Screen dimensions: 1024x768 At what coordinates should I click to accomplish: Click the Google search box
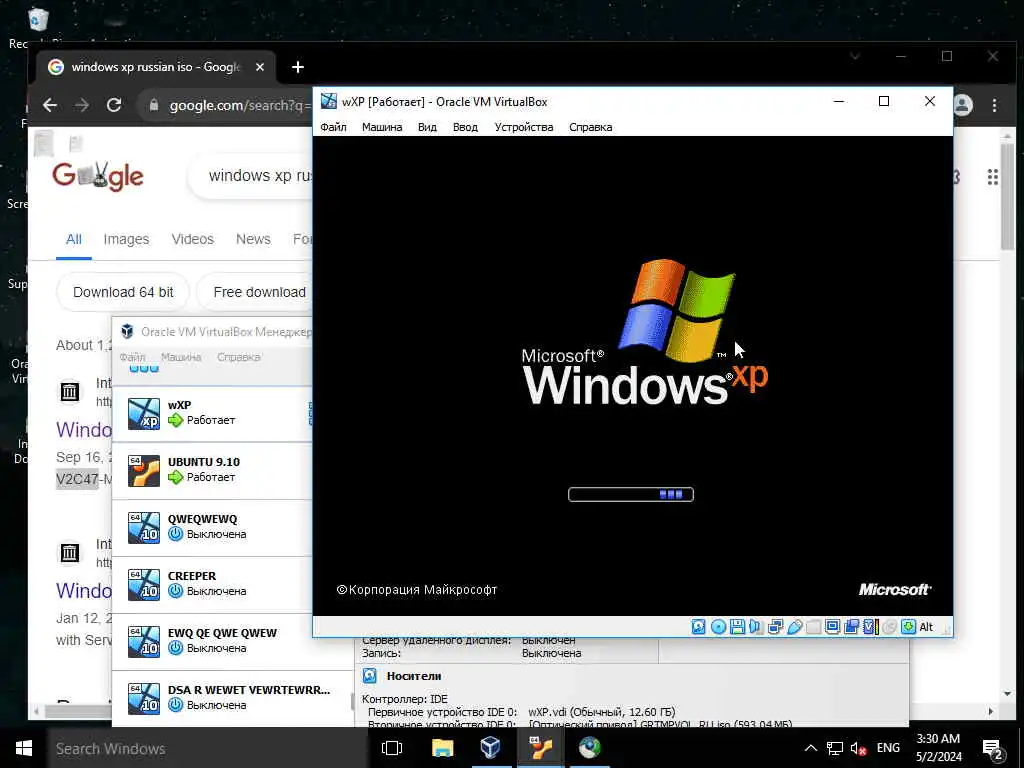click(250, 176)
